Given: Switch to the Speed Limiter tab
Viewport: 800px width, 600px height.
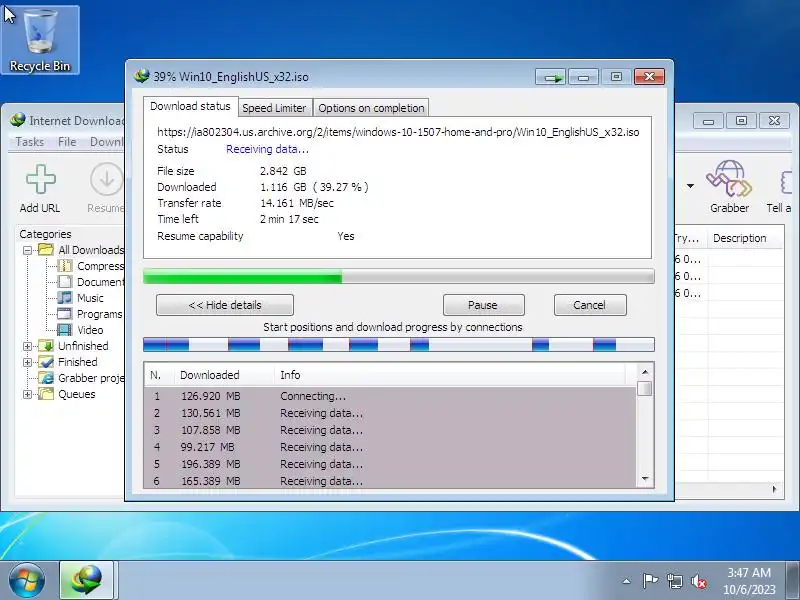Looking at the screenshot, I should [274, 108].
